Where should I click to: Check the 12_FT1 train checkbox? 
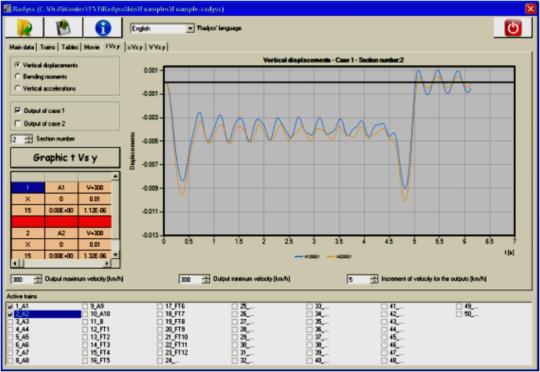(x=85, y=329)
